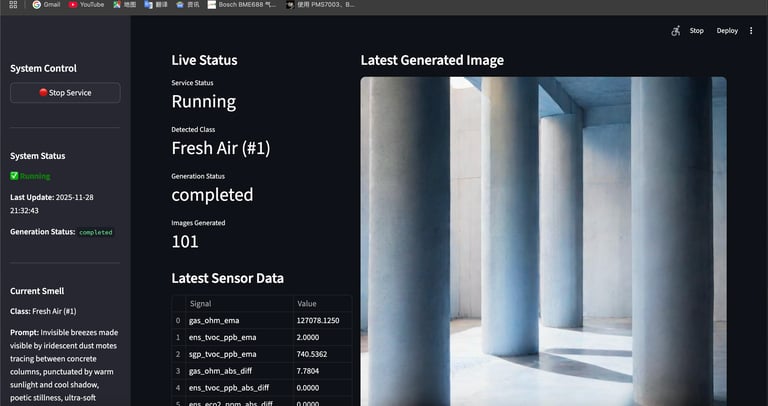Click the Signal column header

pyautogui.click(x=240, y=304)
